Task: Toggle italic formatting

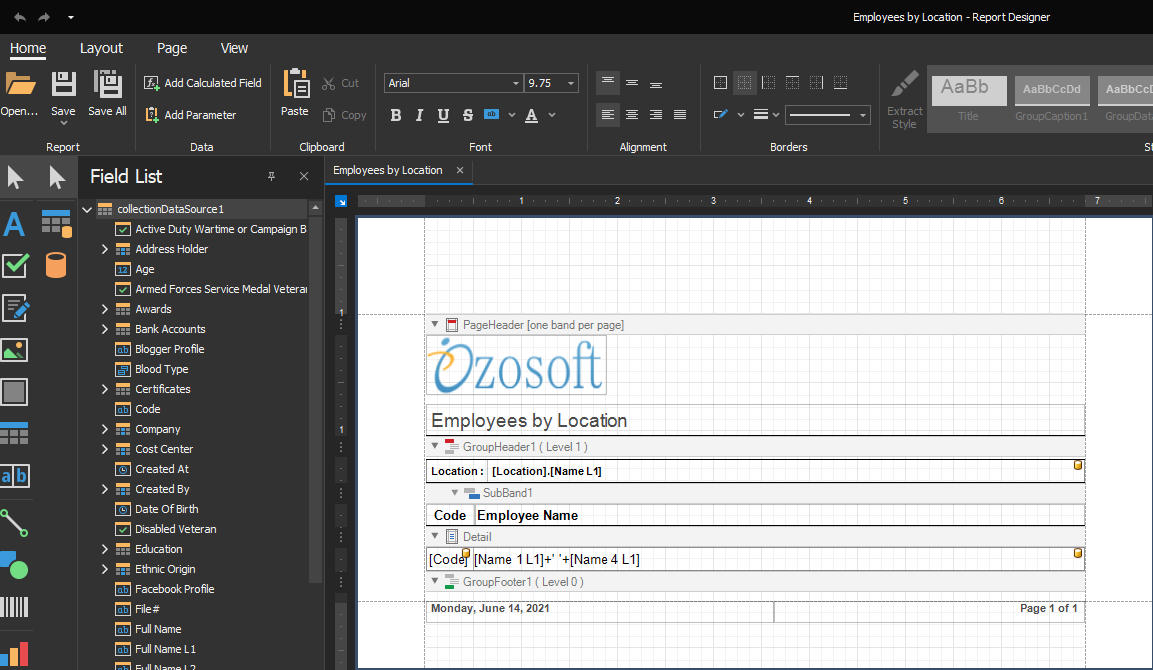Action: point(419,115)
